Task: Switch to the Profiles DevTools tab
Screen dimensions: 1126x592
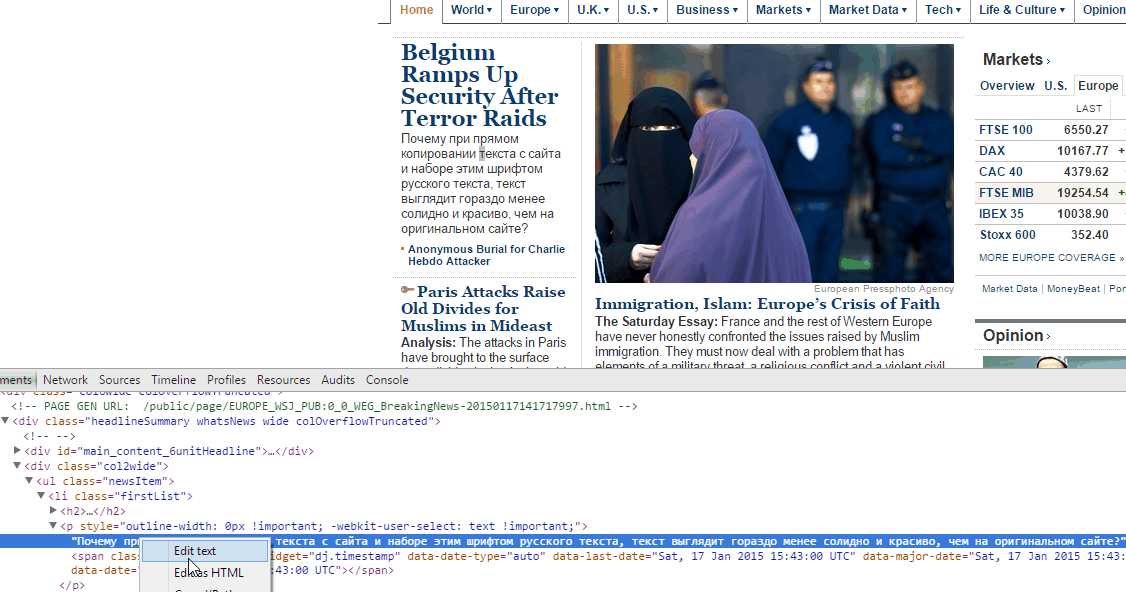Action: (x=226, y=380)
